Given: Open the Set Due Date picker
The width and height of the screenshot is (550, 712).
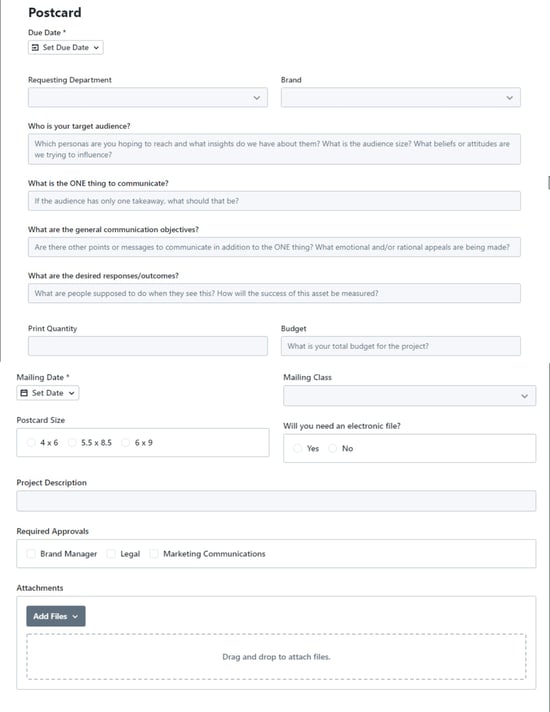Looking at the screenshot, I should click(x=65, y=47).
